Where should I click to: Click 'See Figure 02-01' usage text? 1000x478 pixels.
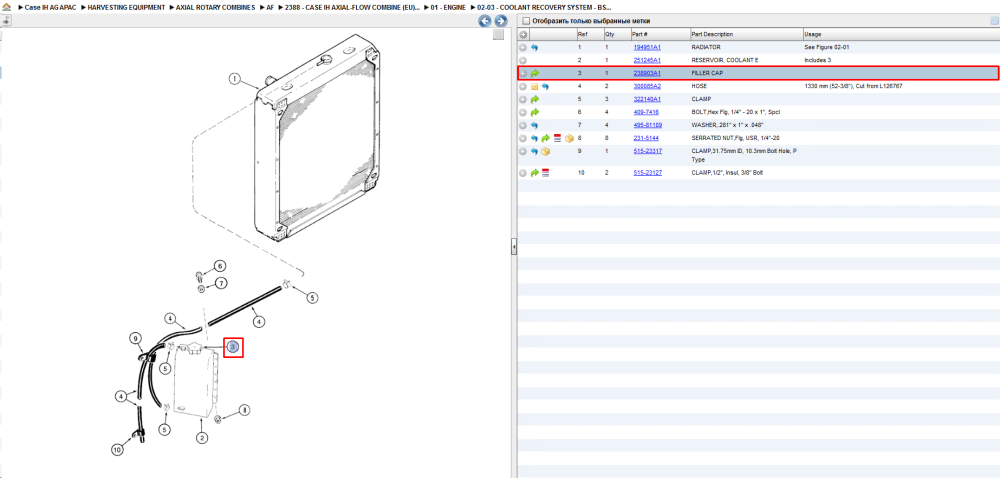point(827,47)
